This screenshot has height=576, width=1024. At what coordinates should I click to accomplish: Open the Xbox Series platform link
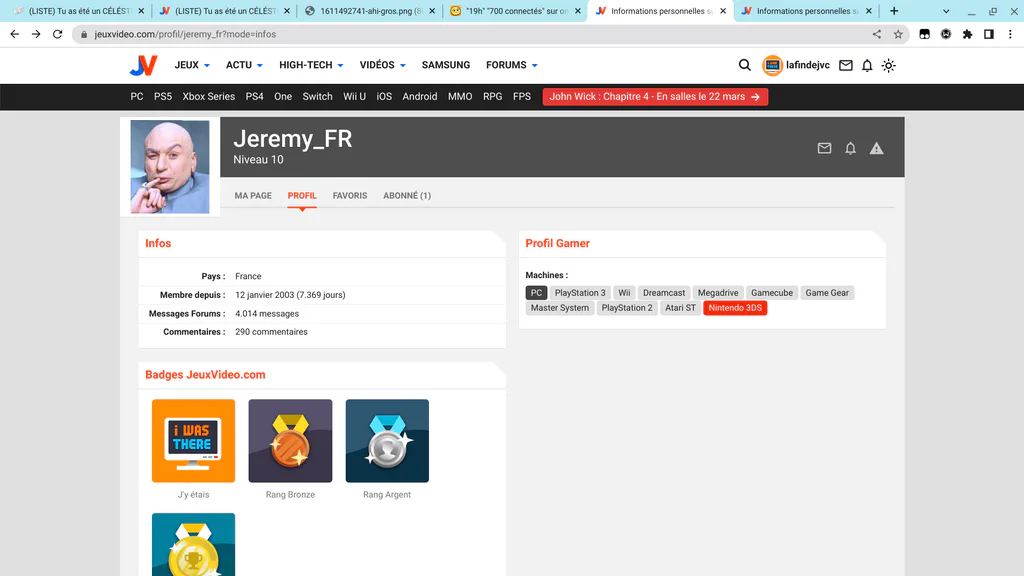(x=208, y=97)
